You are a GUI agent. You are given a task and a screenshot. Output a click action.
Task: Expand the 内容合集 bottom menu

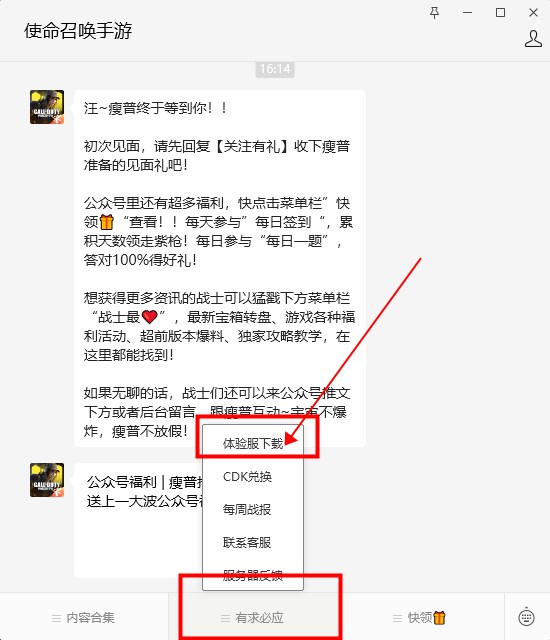click(x=84, y=618)
